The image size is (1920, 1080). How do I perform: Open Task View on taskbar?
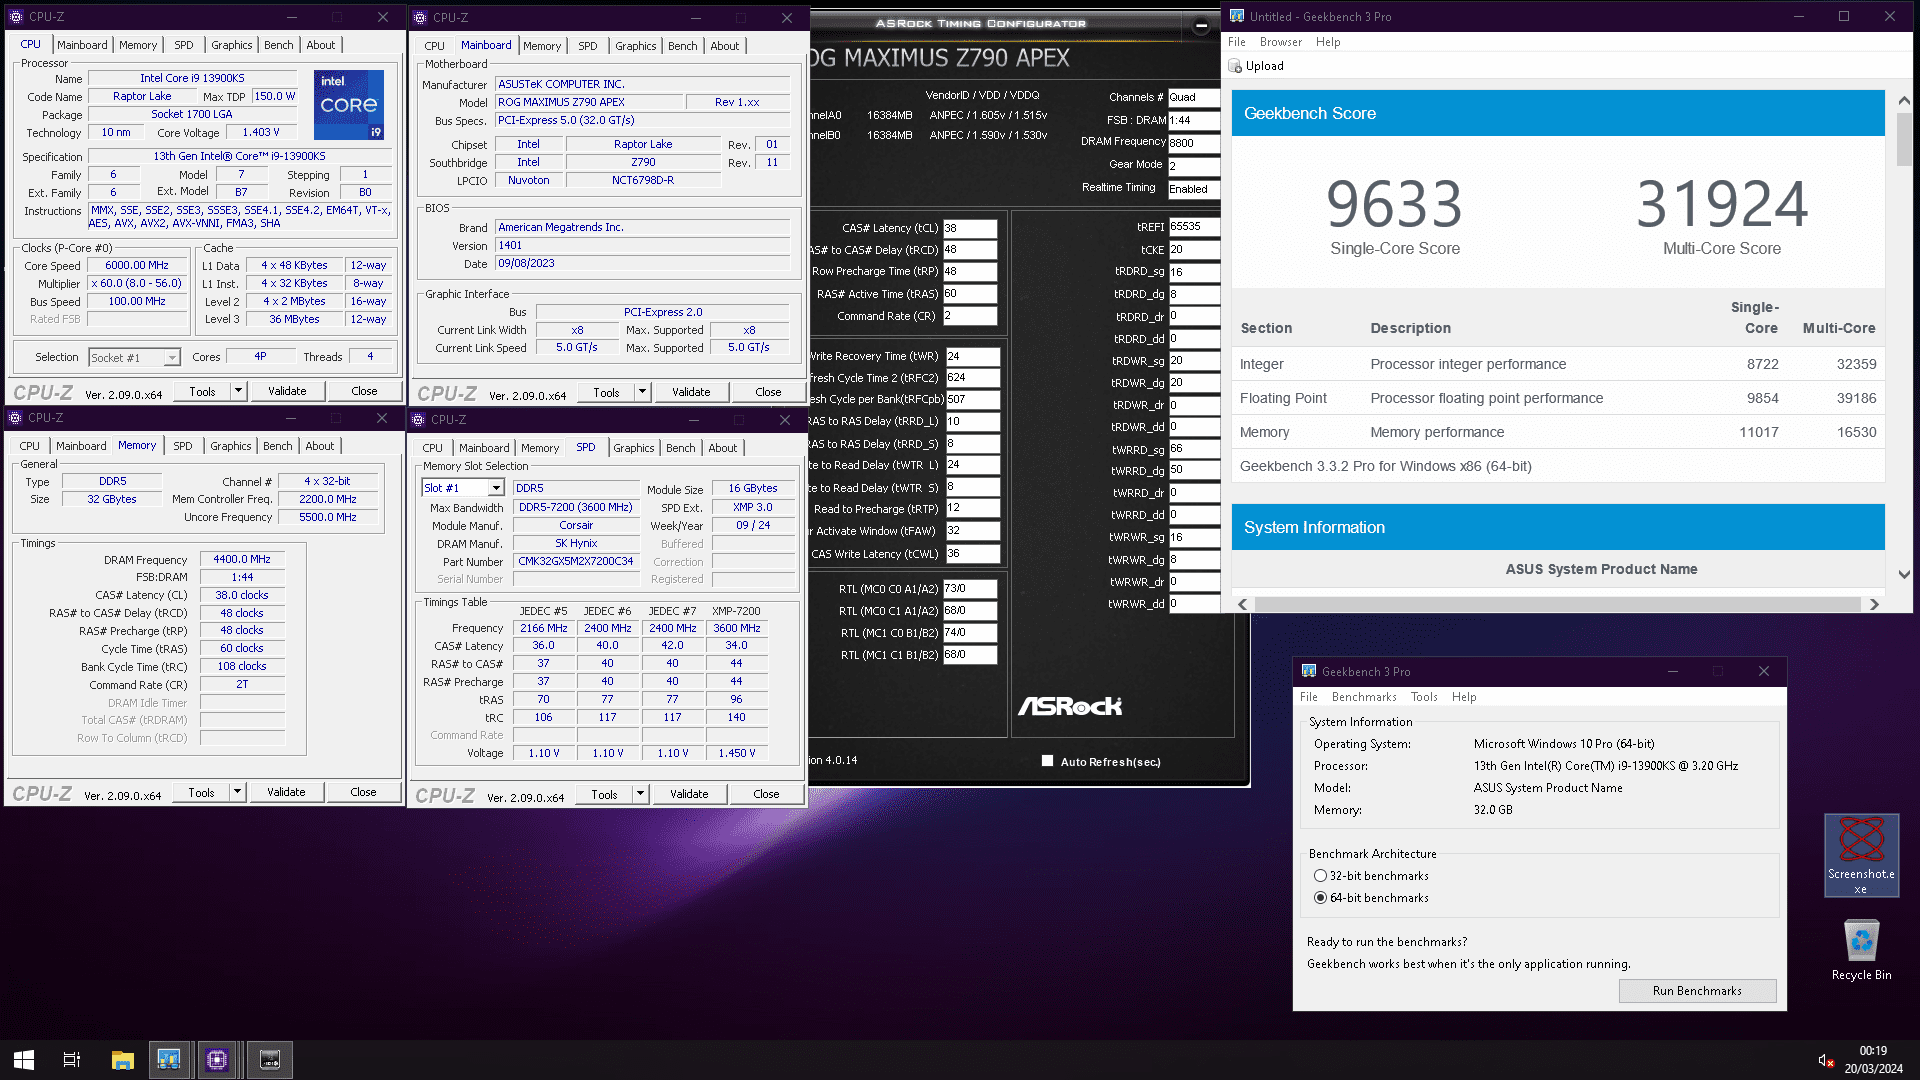72,1060
